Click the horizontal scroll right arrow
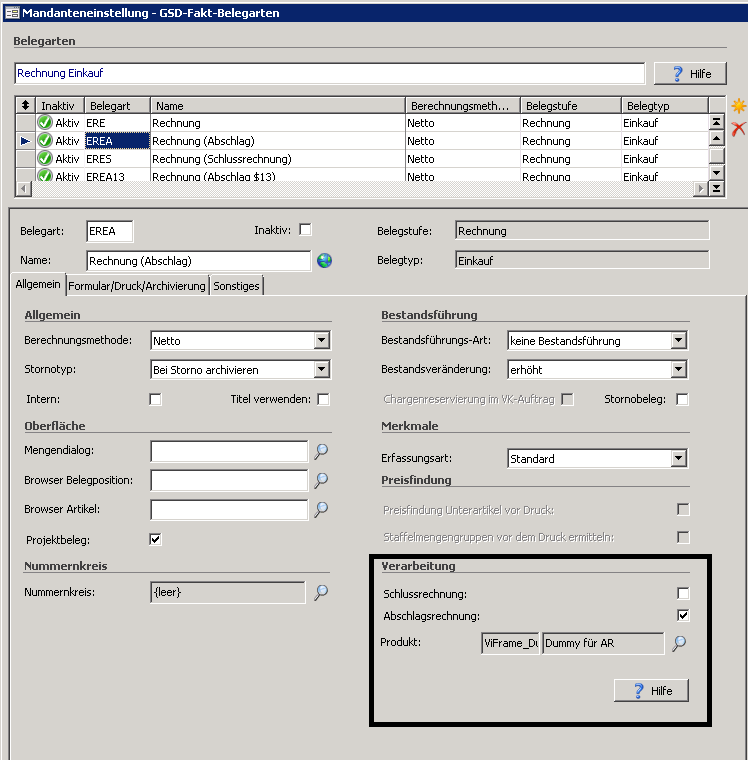The height and width of the screenshot is (760, 748). 700,189
